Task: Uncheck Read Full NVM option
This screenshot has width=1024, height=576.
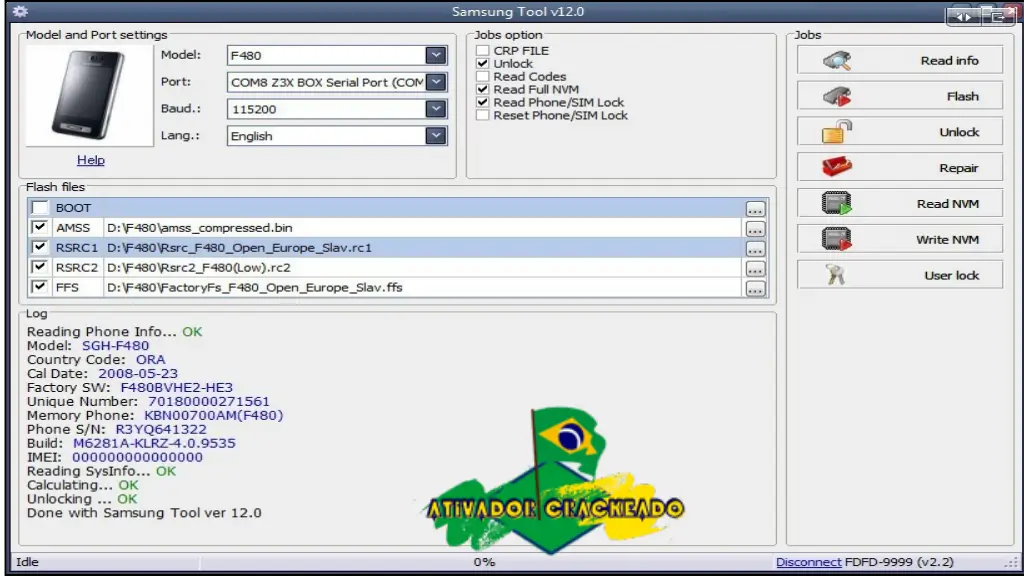Action: point(483,89)
